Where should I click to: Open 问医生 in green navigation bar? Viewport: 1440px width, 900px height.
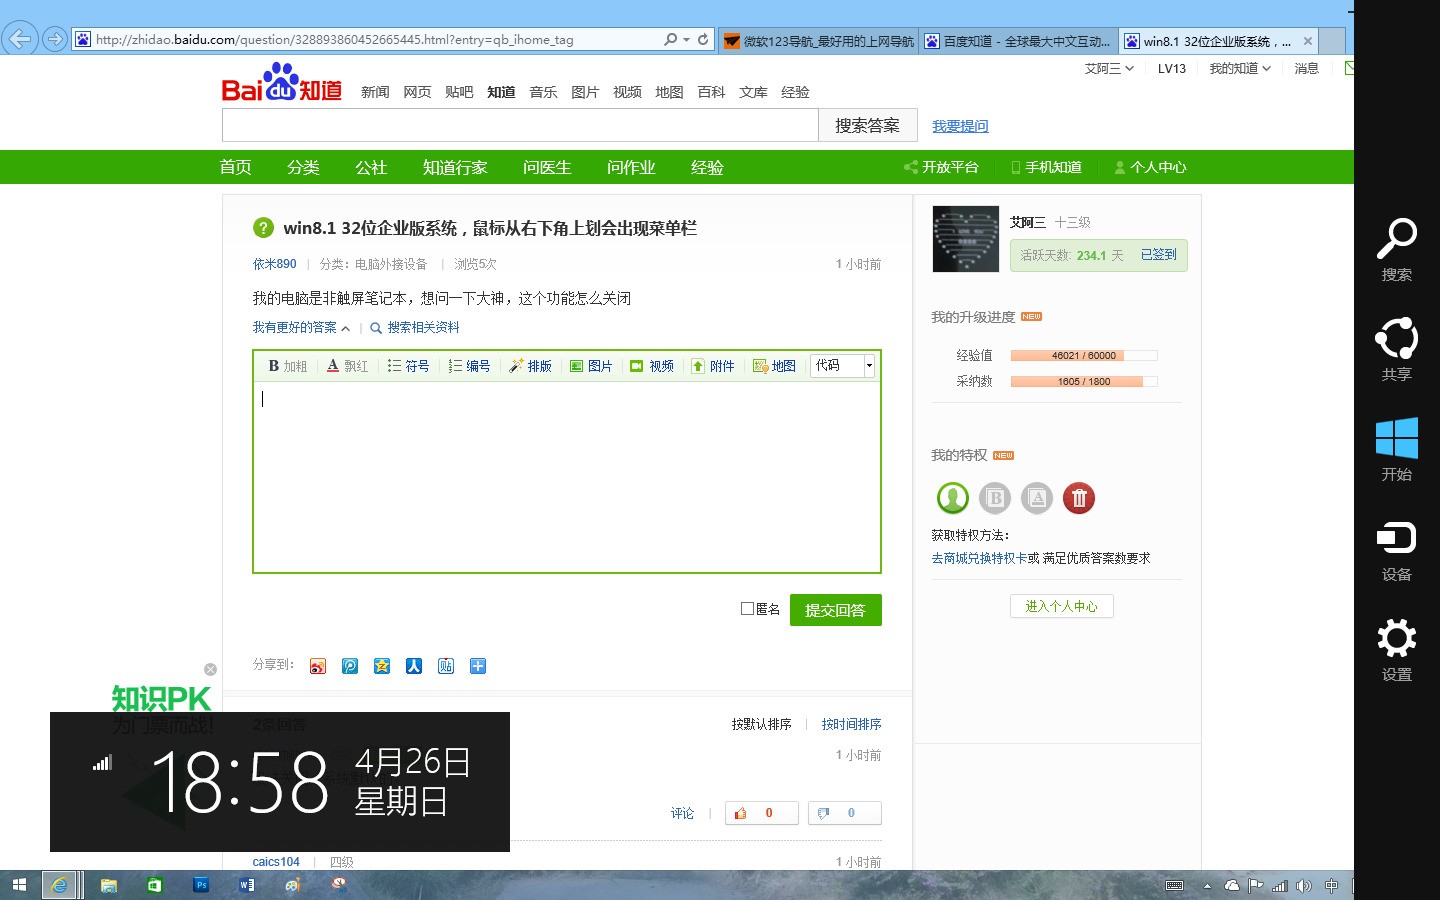(x=547, y=167)
